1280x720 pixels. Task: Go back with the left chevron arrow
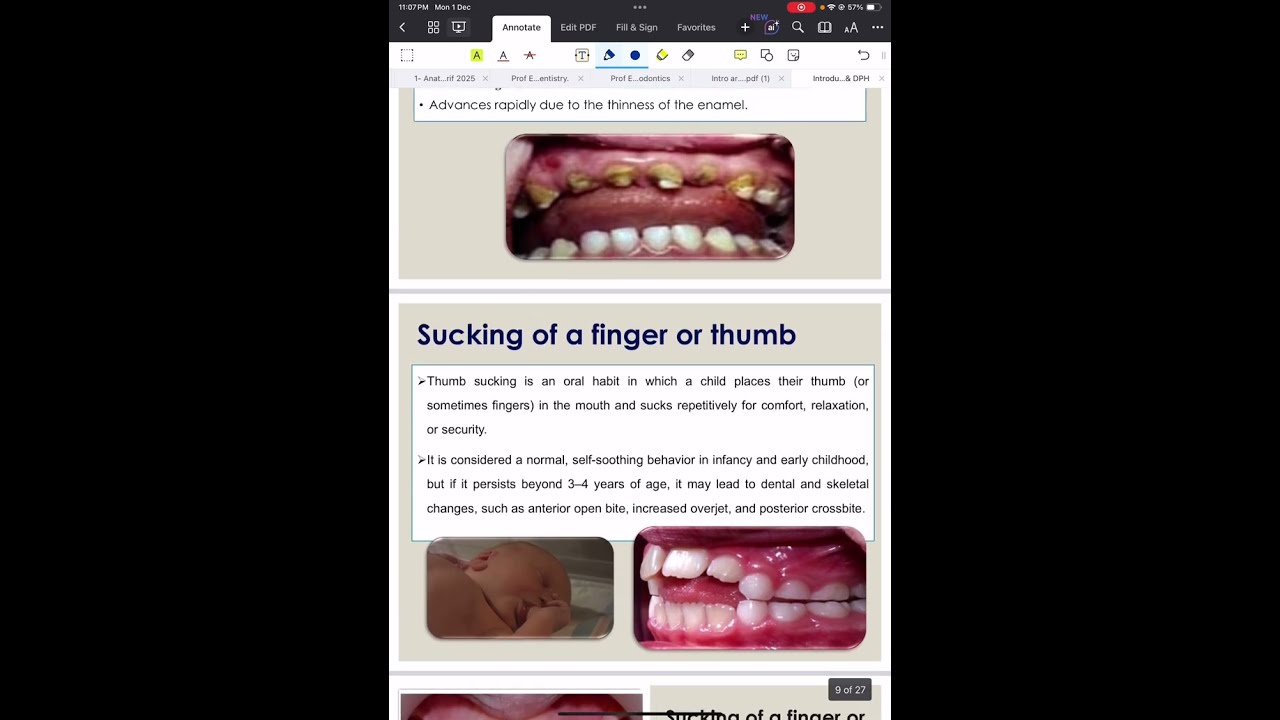402,28
